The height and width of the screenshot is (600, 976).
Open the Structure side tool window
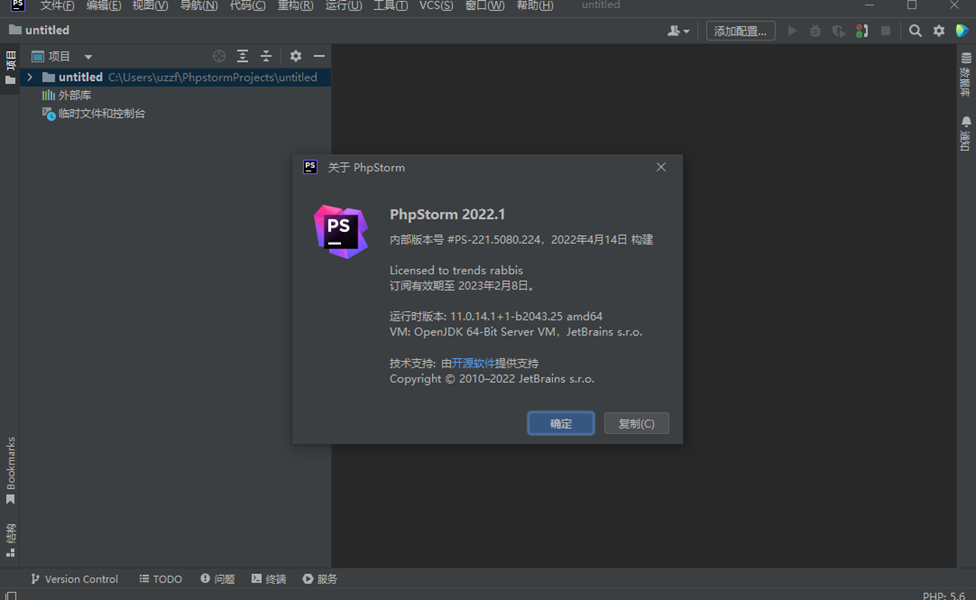pyautogui.click(x=11, y=540)
